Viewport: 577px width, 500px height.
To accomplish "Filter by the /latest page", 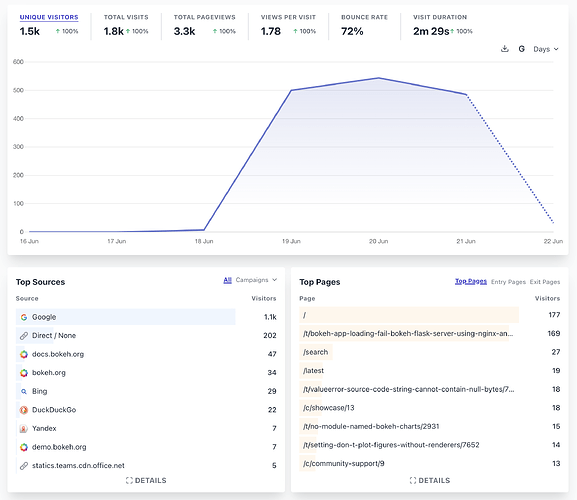I will [x=430, y=370].
